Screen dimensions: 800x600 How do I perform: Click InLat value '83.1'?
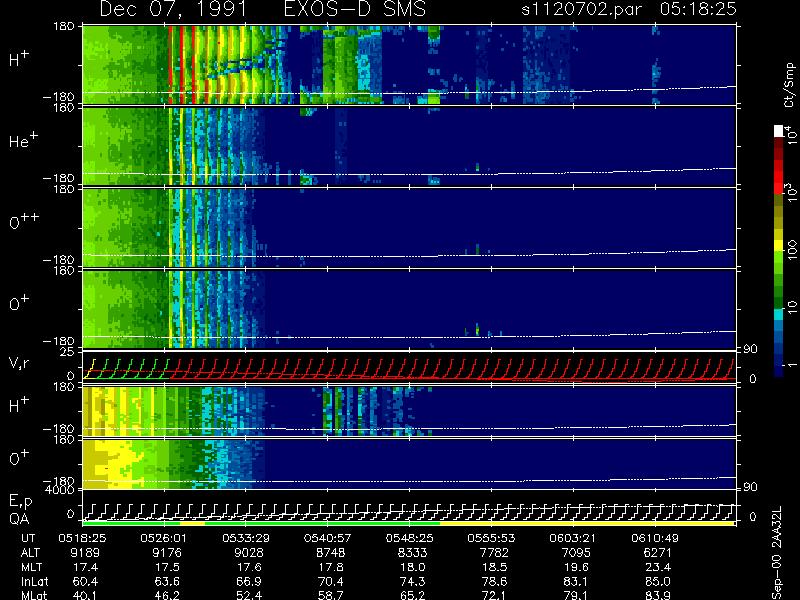(x=577, y=581)
